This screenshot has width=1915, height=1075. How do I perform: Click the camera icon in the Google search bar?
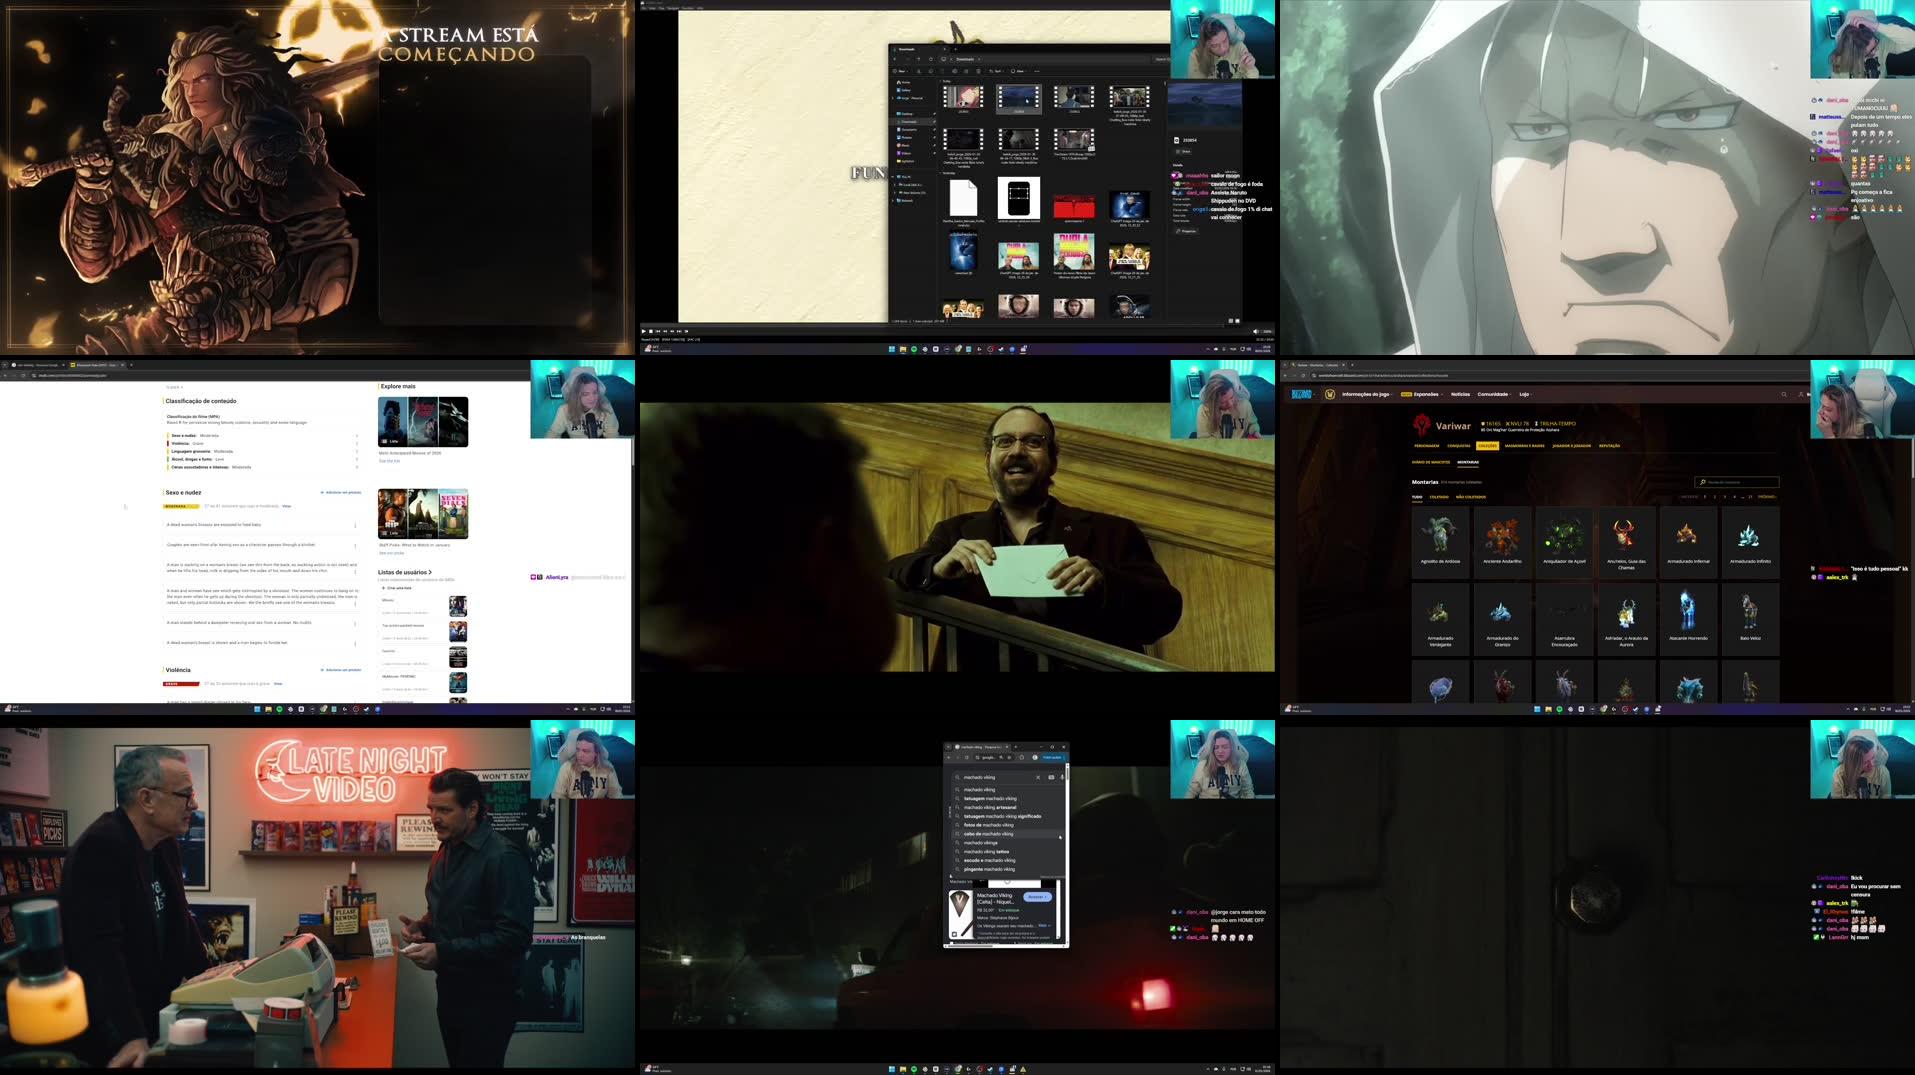coord(1052,777)
